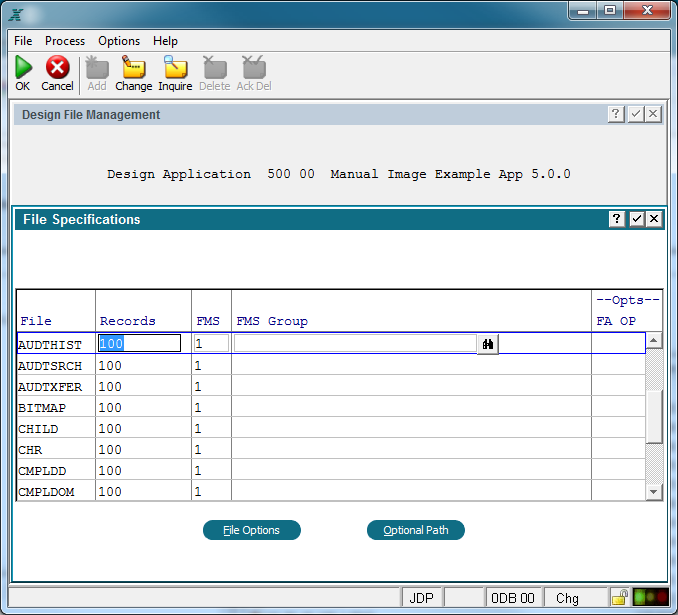This screenshot has width=678, height=615.
Task: Click the table vertical scrollbar thumb
Action: [654, 417]
